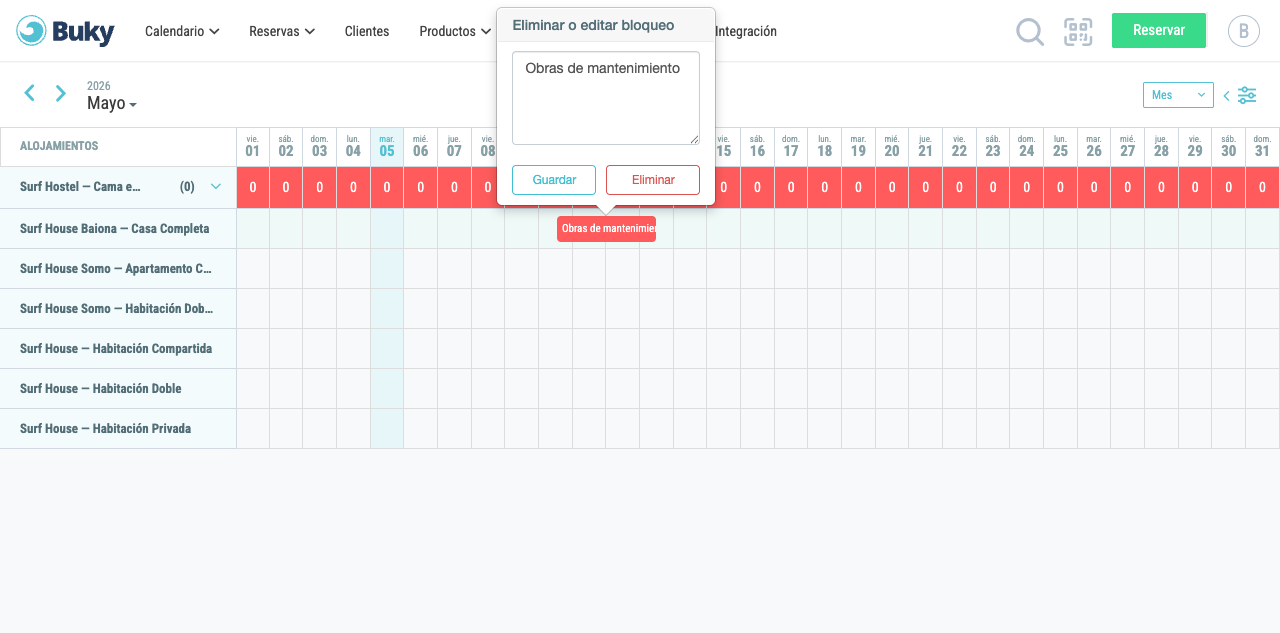
Task: Click the Eliminar button to delete block
Action: coord(653,180)
